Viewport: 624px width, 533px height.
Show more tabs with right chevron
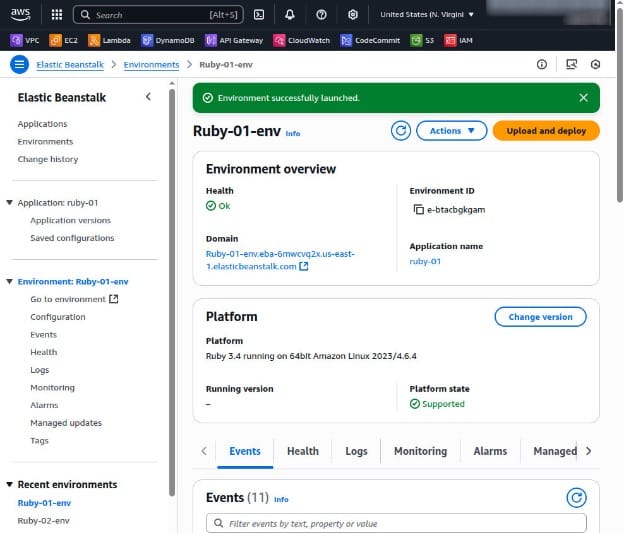click(589, 451)
